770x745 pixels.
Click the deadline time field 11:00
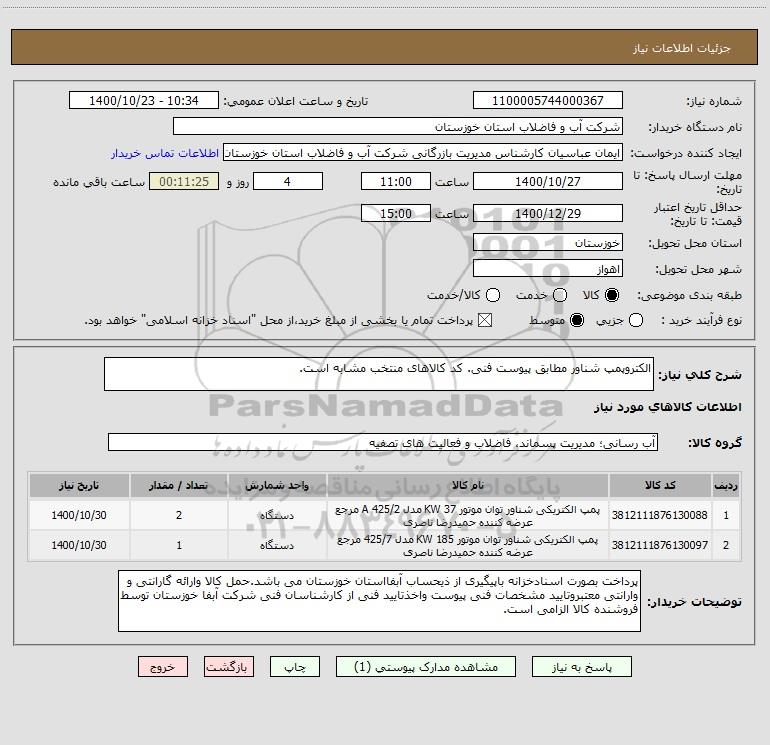click(x=396, y=181)
